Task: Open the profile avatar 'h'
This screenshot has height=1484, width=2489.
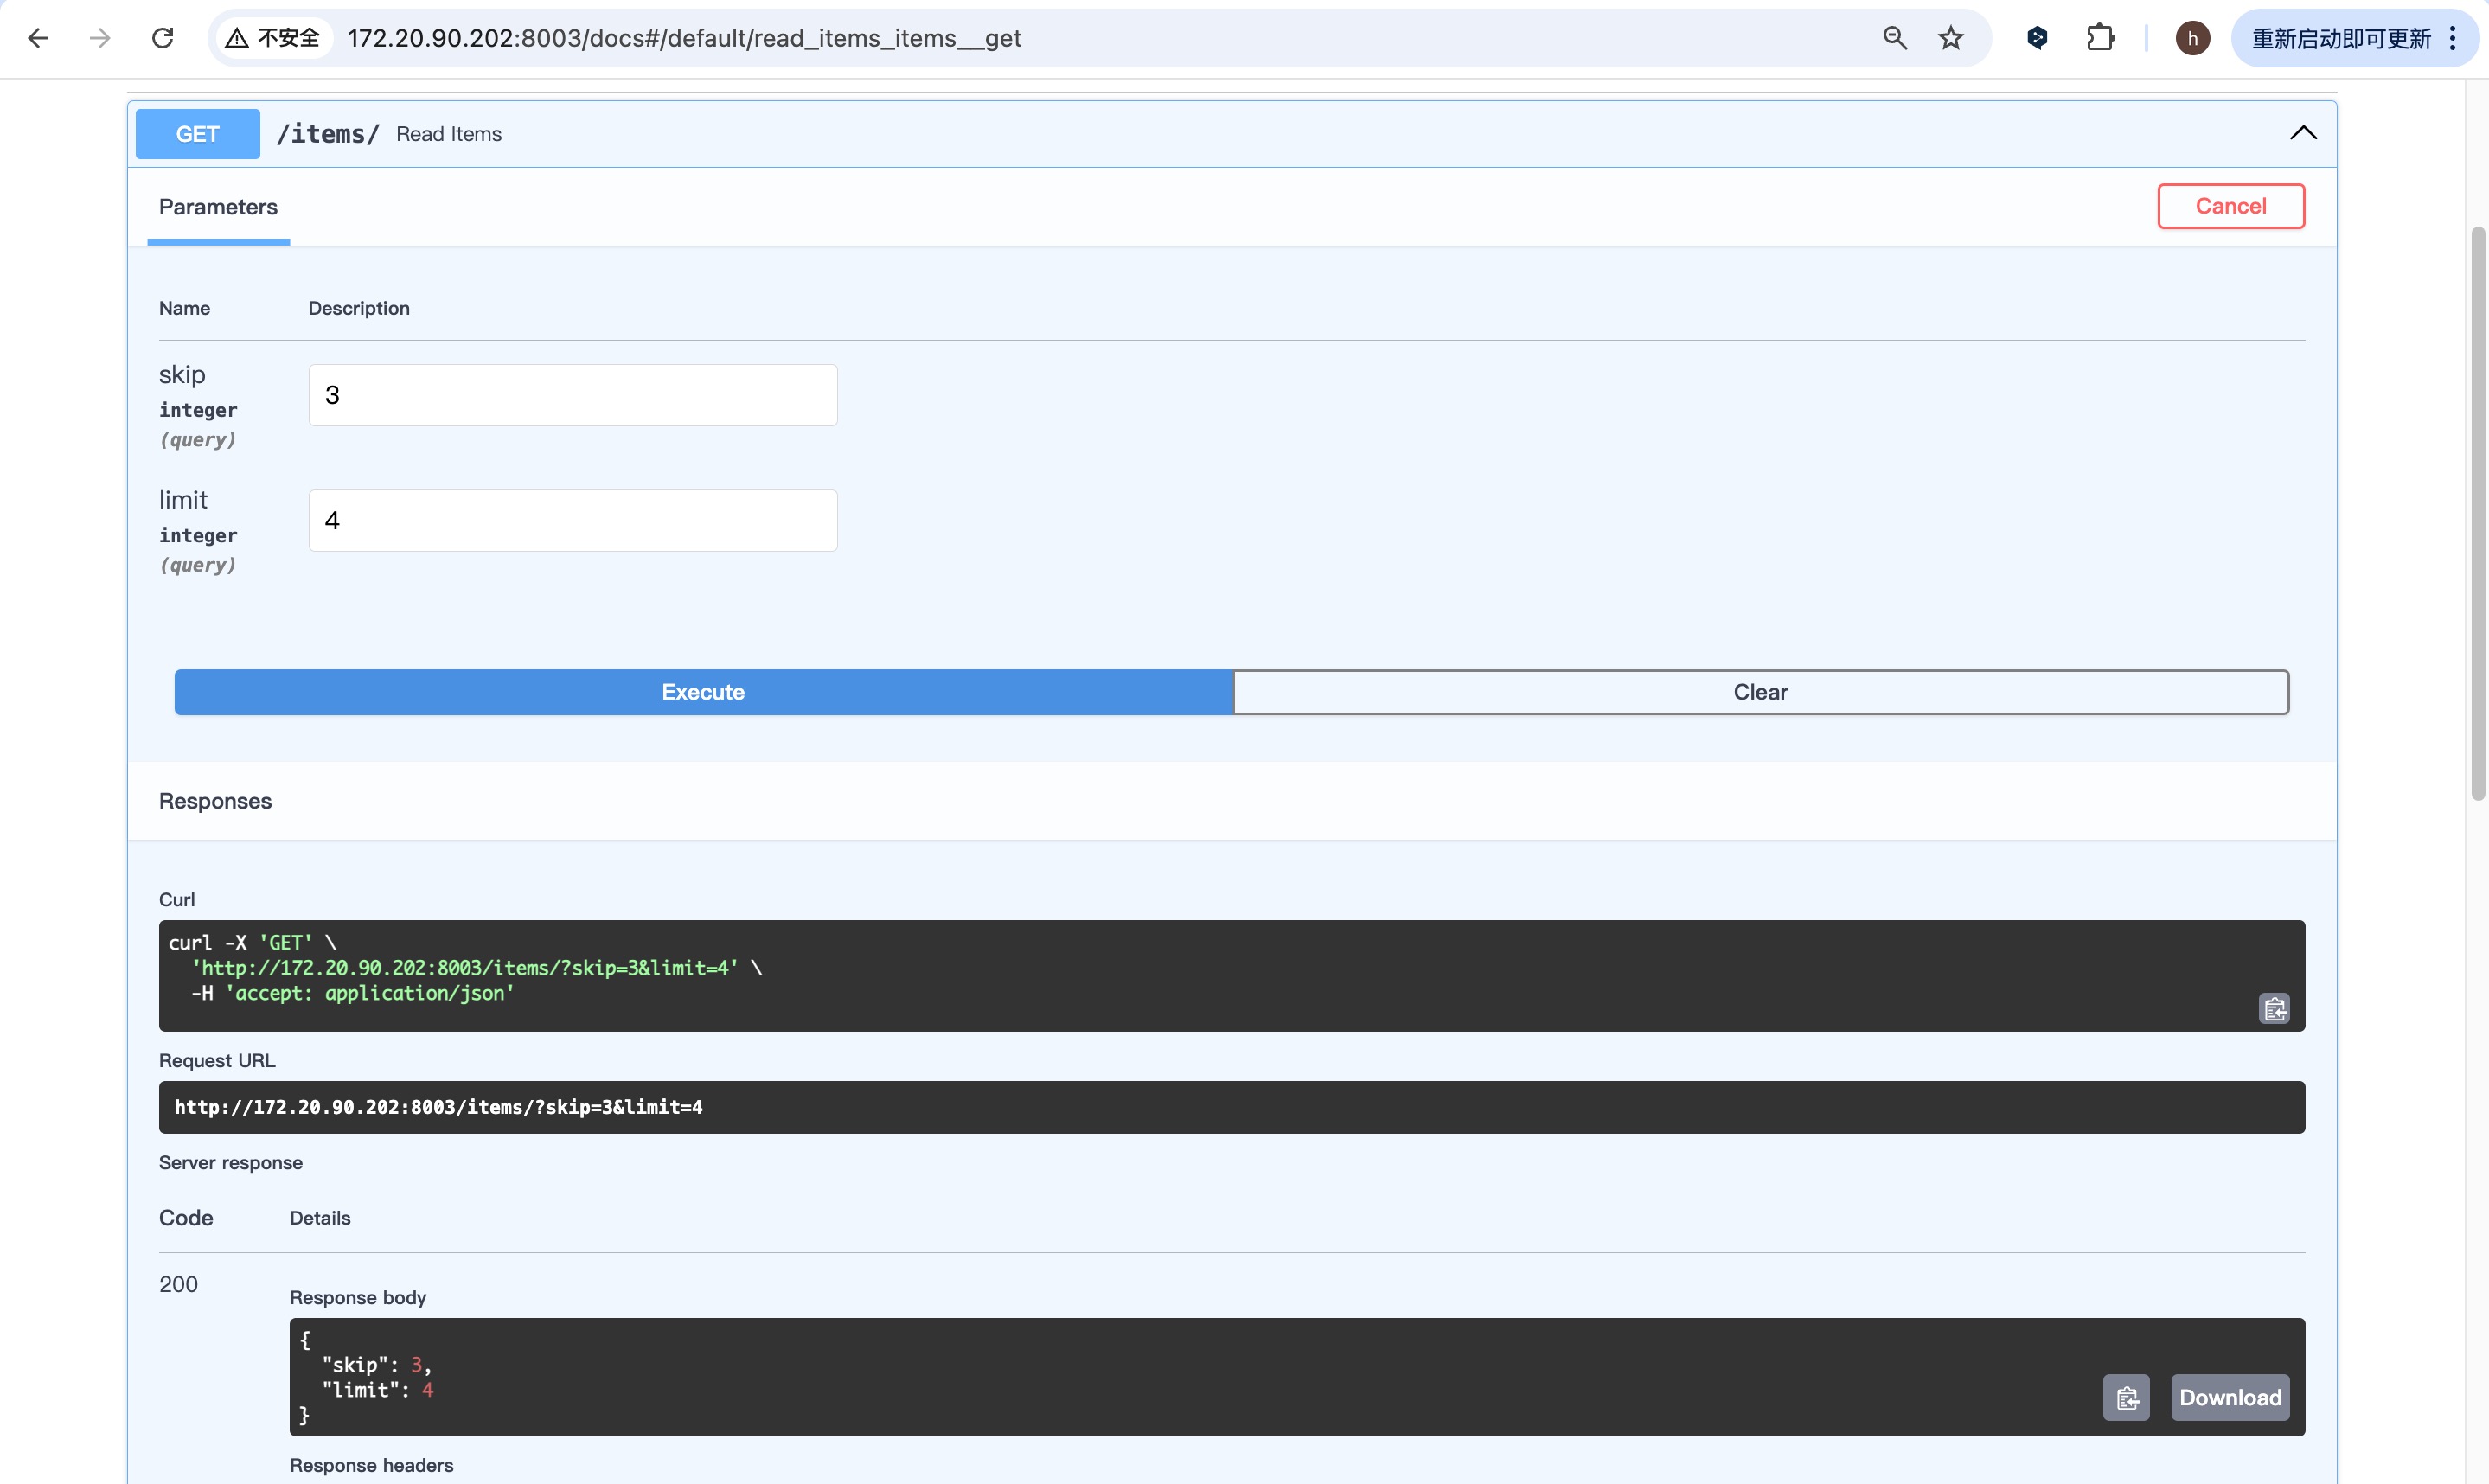Action: point(2192,38)
